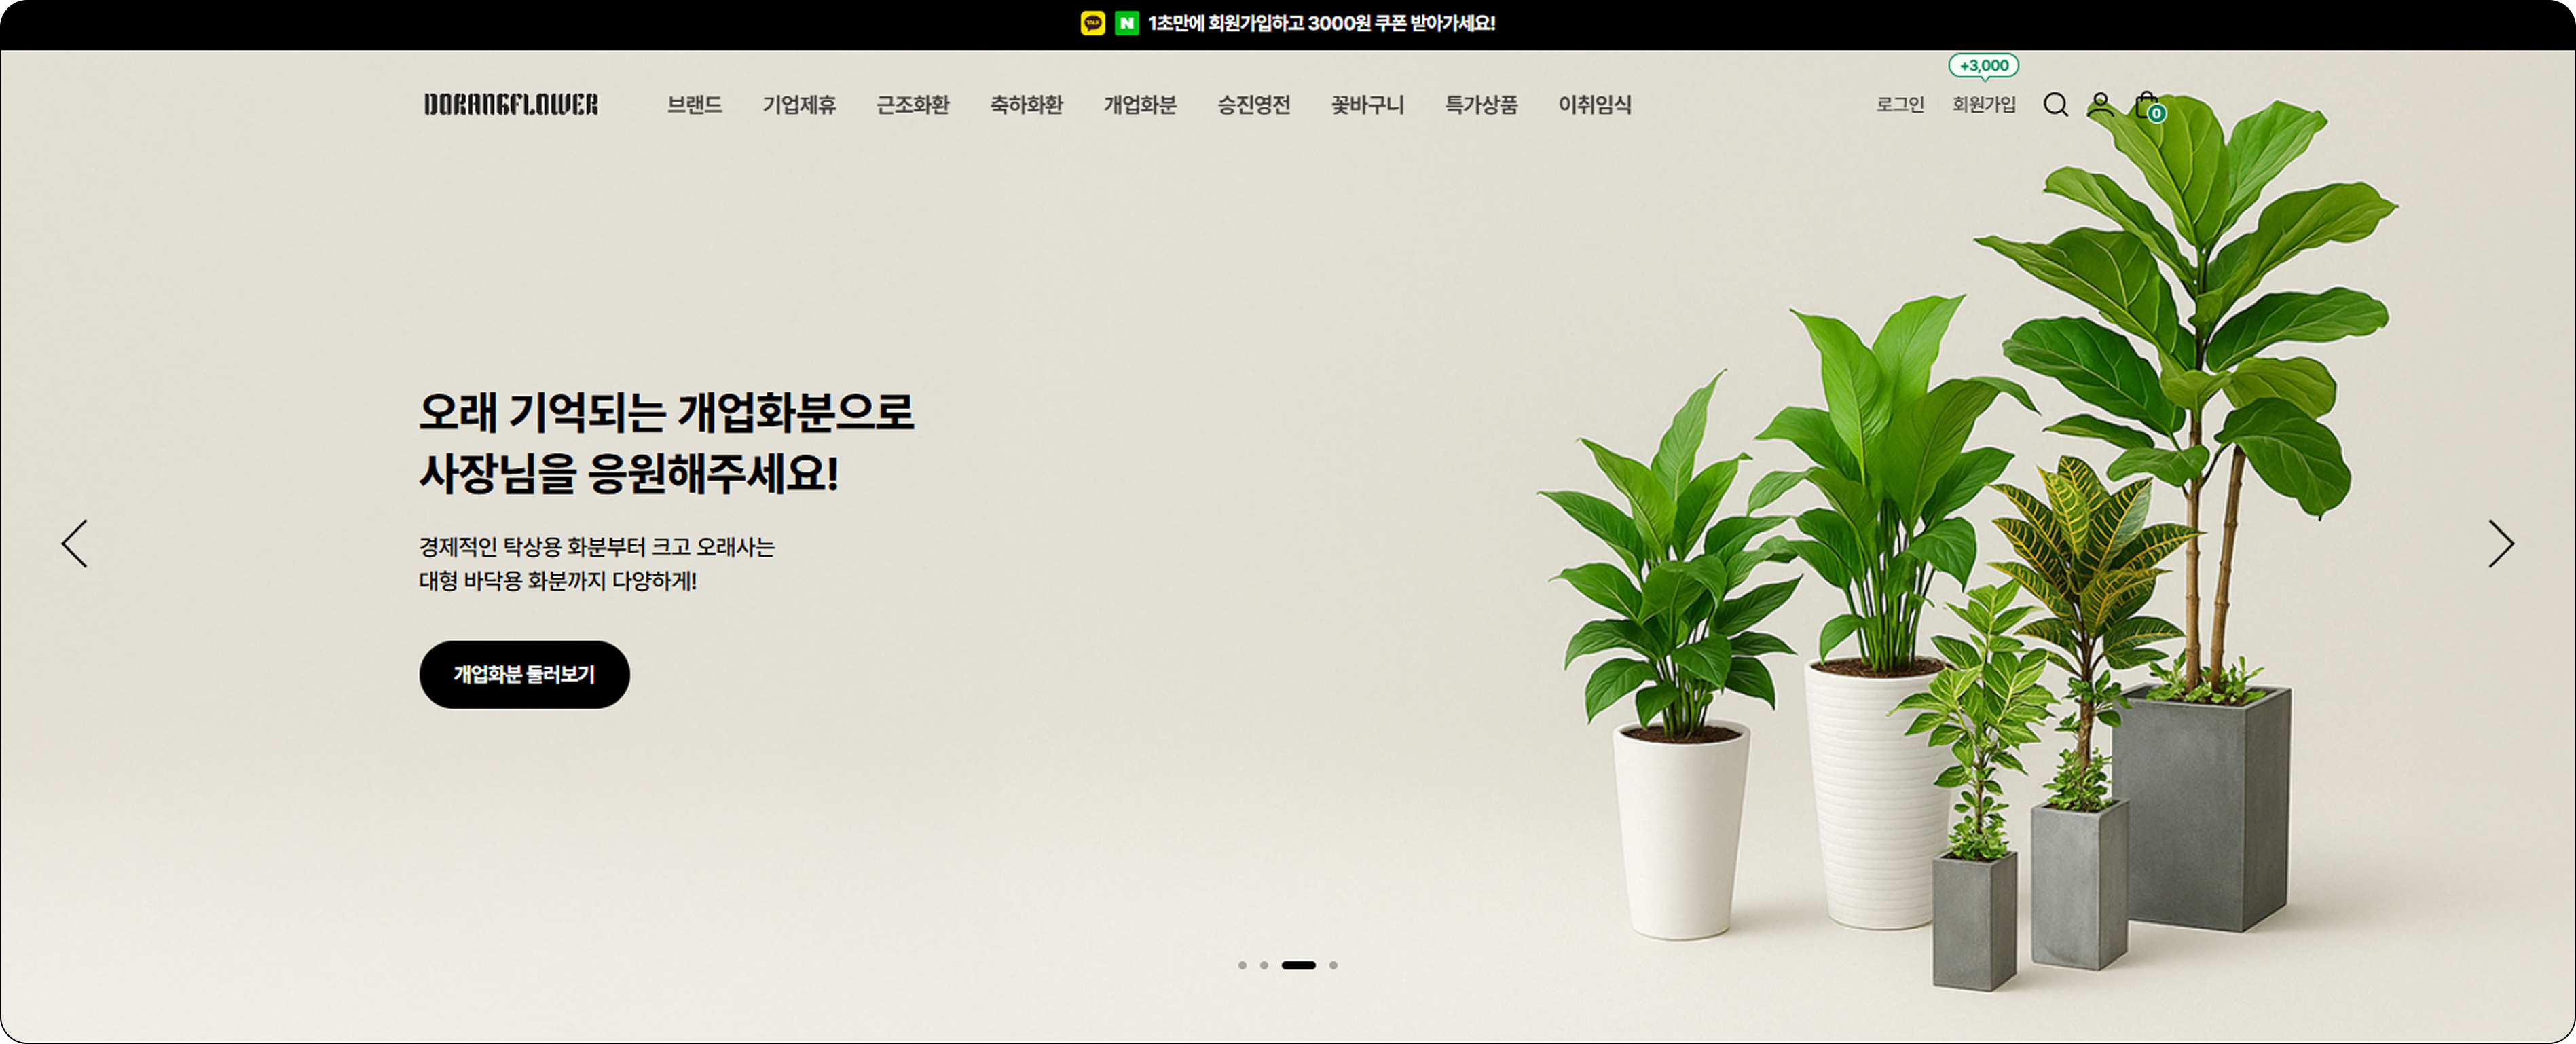2576x1044 pixels.
Task: Click the green Naver N icon
Action: (1127, 23)
